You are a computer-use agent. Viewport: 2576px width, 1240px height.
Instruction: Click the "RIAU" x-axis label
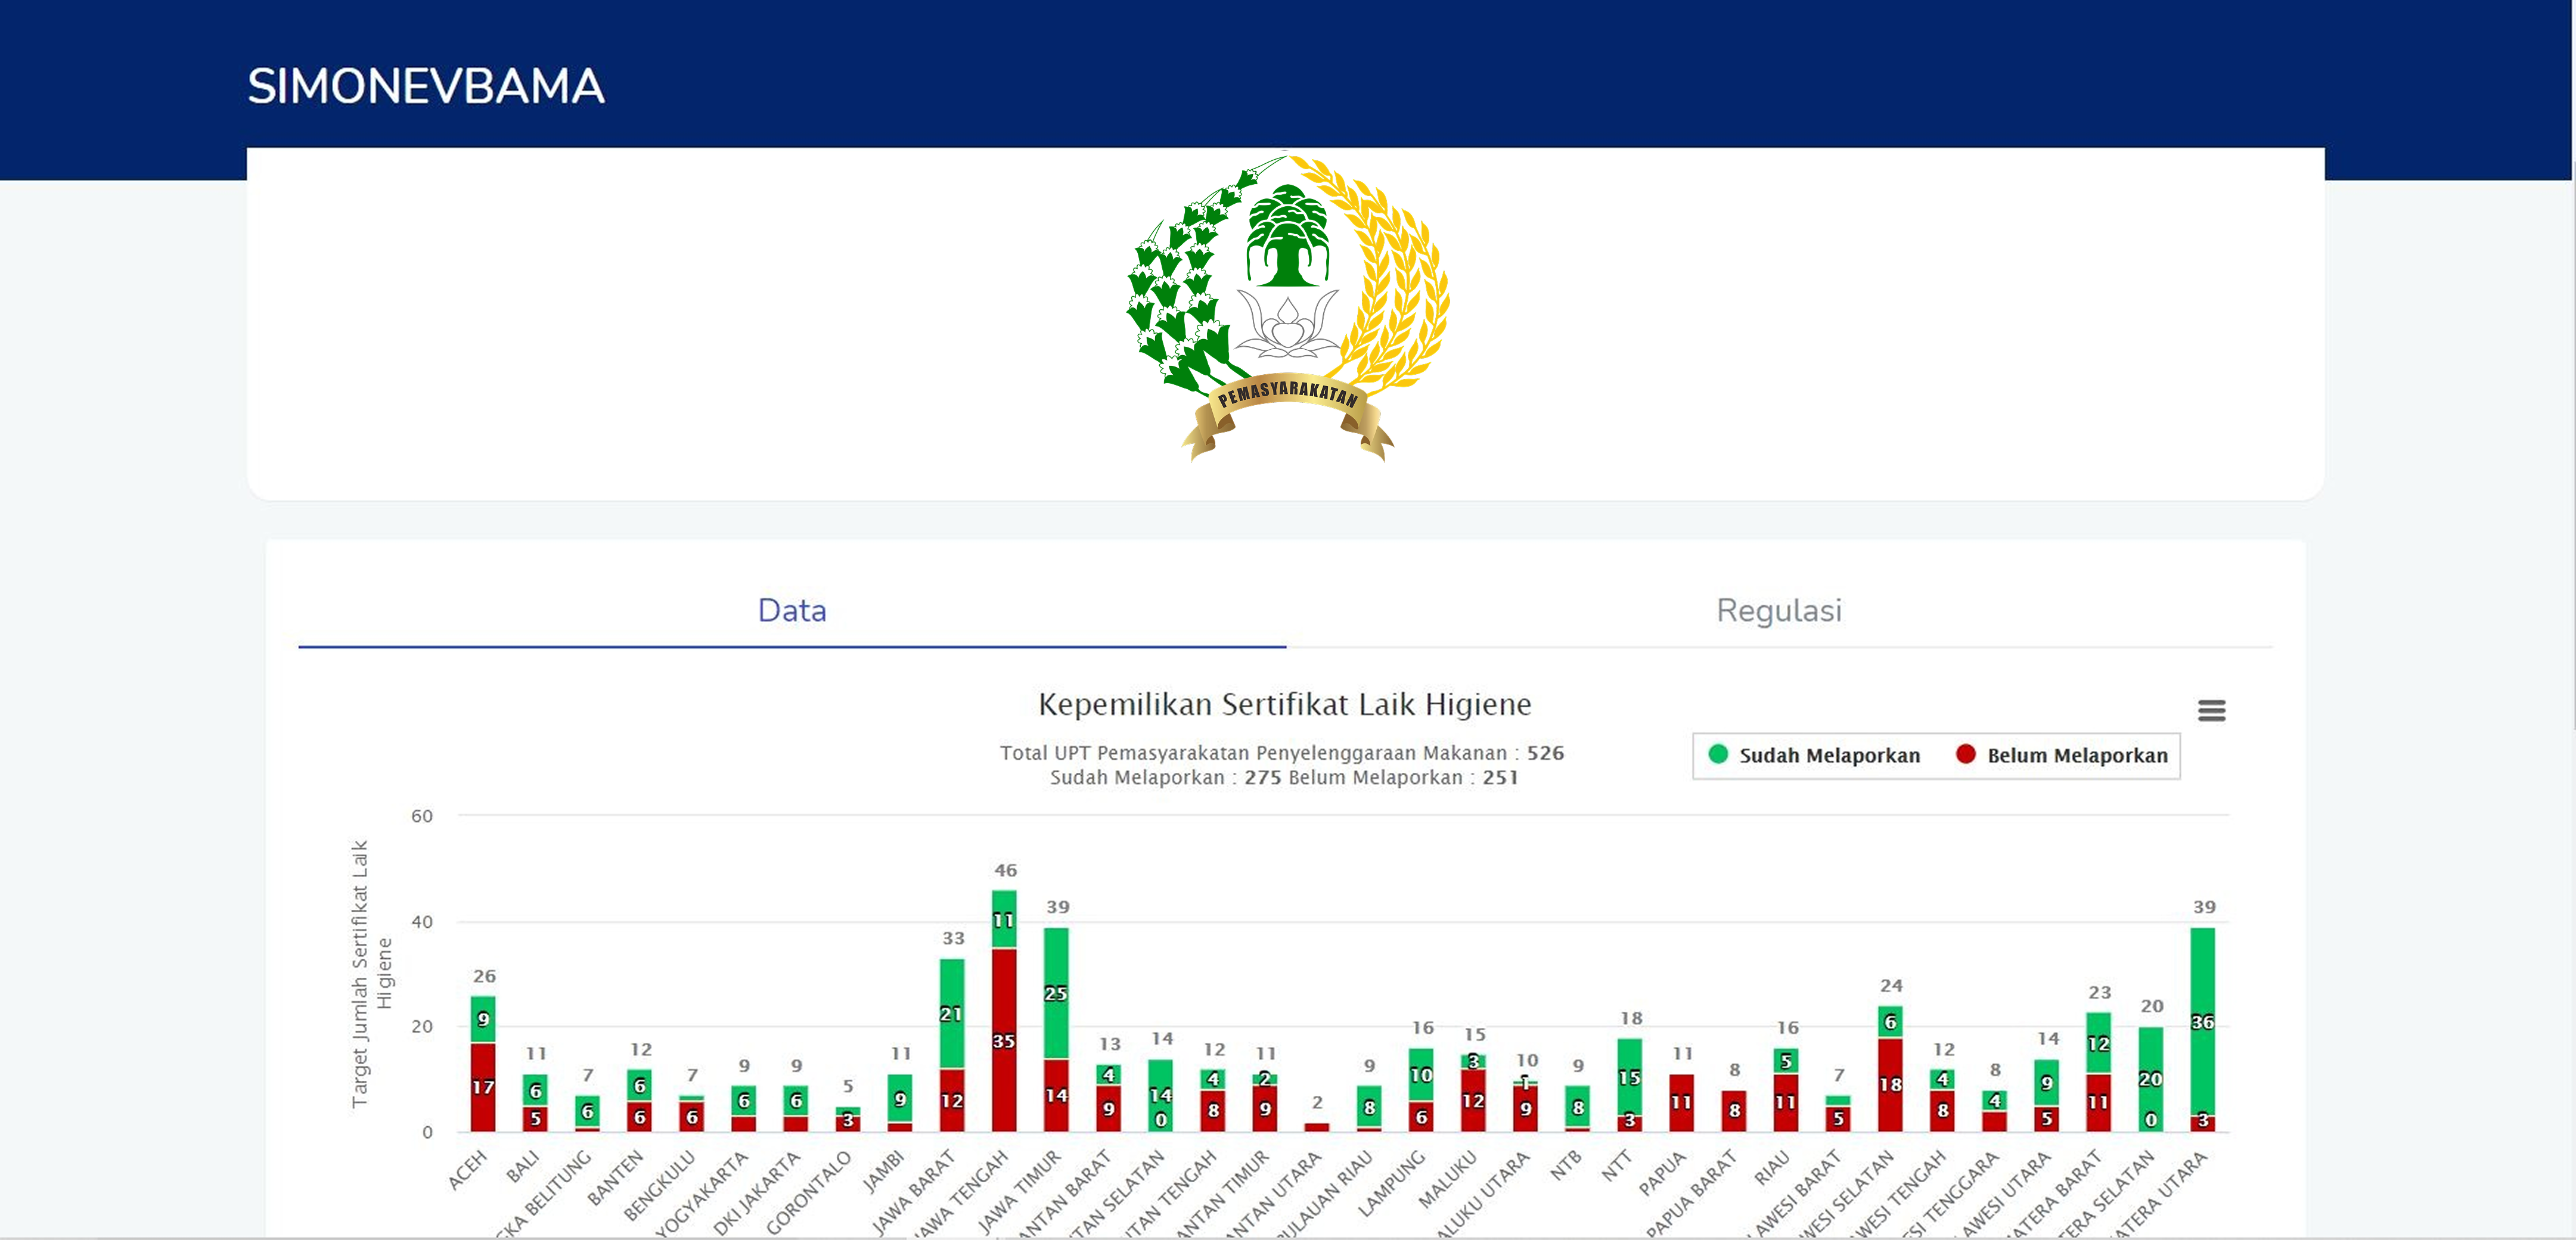click(x=1772, y=1167)
